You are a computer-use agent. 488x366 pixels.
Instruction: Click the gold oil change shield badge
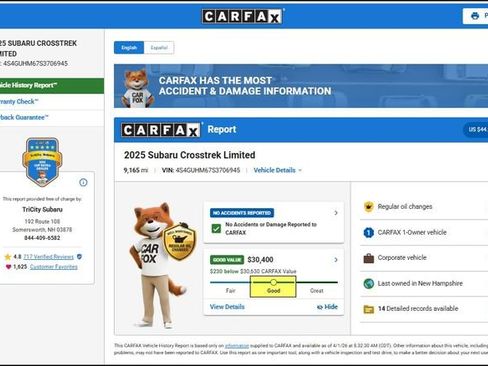(x=180, y=241)
